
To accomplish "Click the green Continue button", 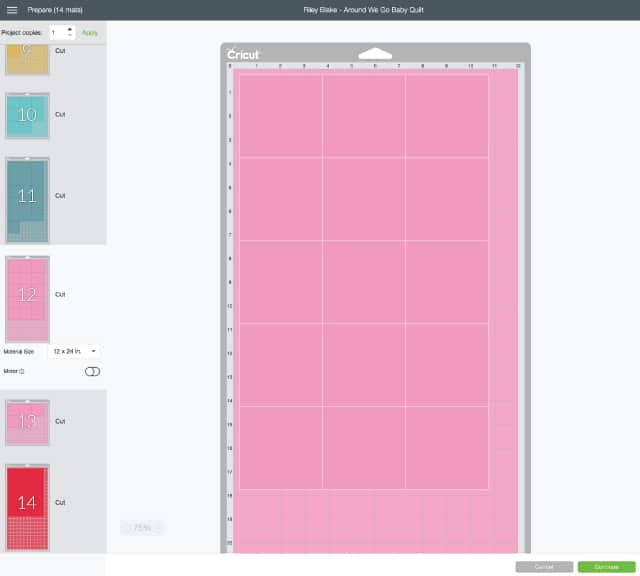I will [x=607, y=567].
